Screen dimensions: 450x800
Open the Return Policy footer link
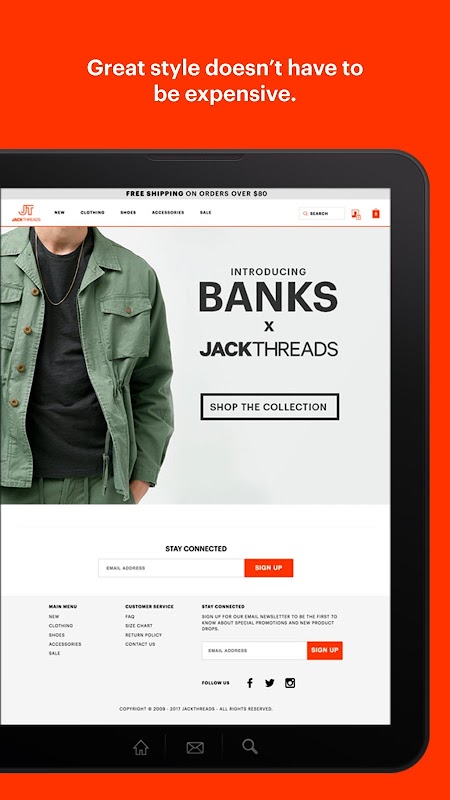pyautogui.click(x=143, y=635)
